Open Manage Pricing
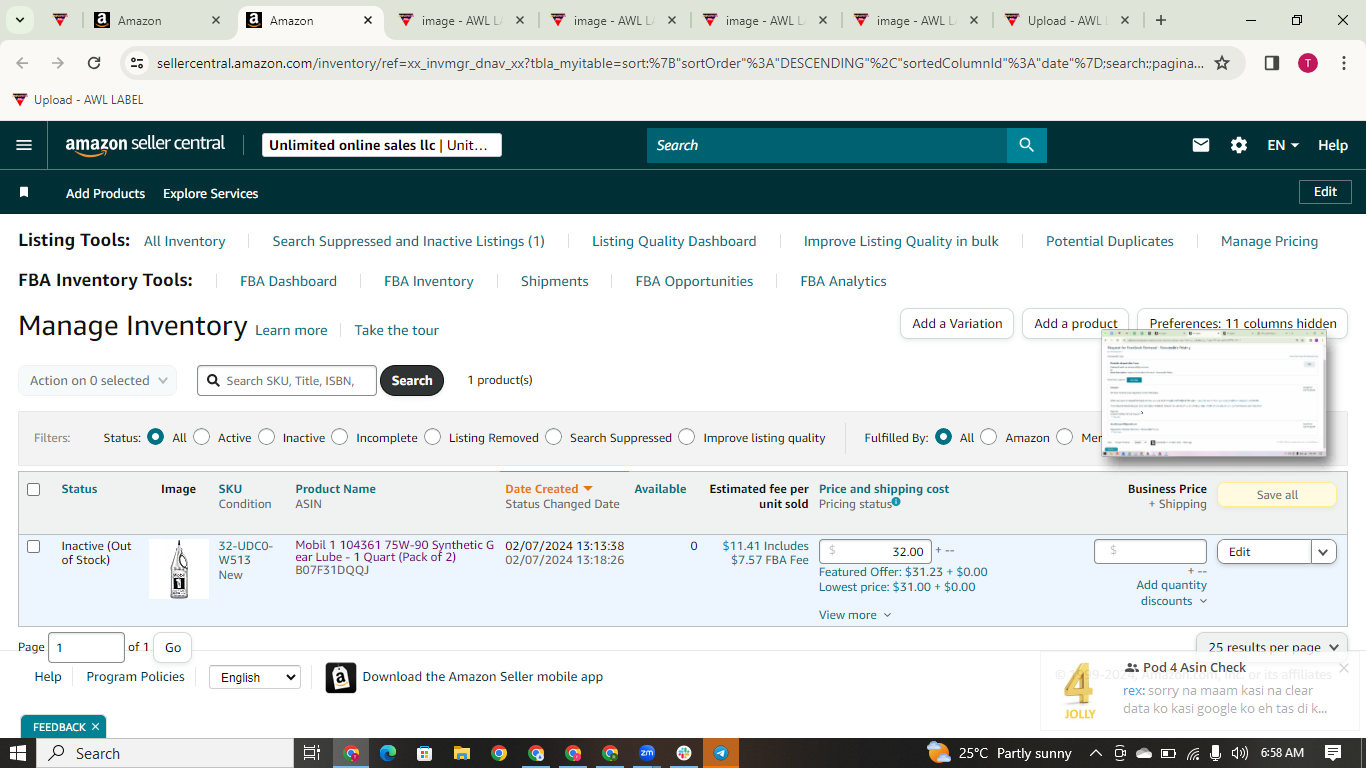 click(1270, 241)
